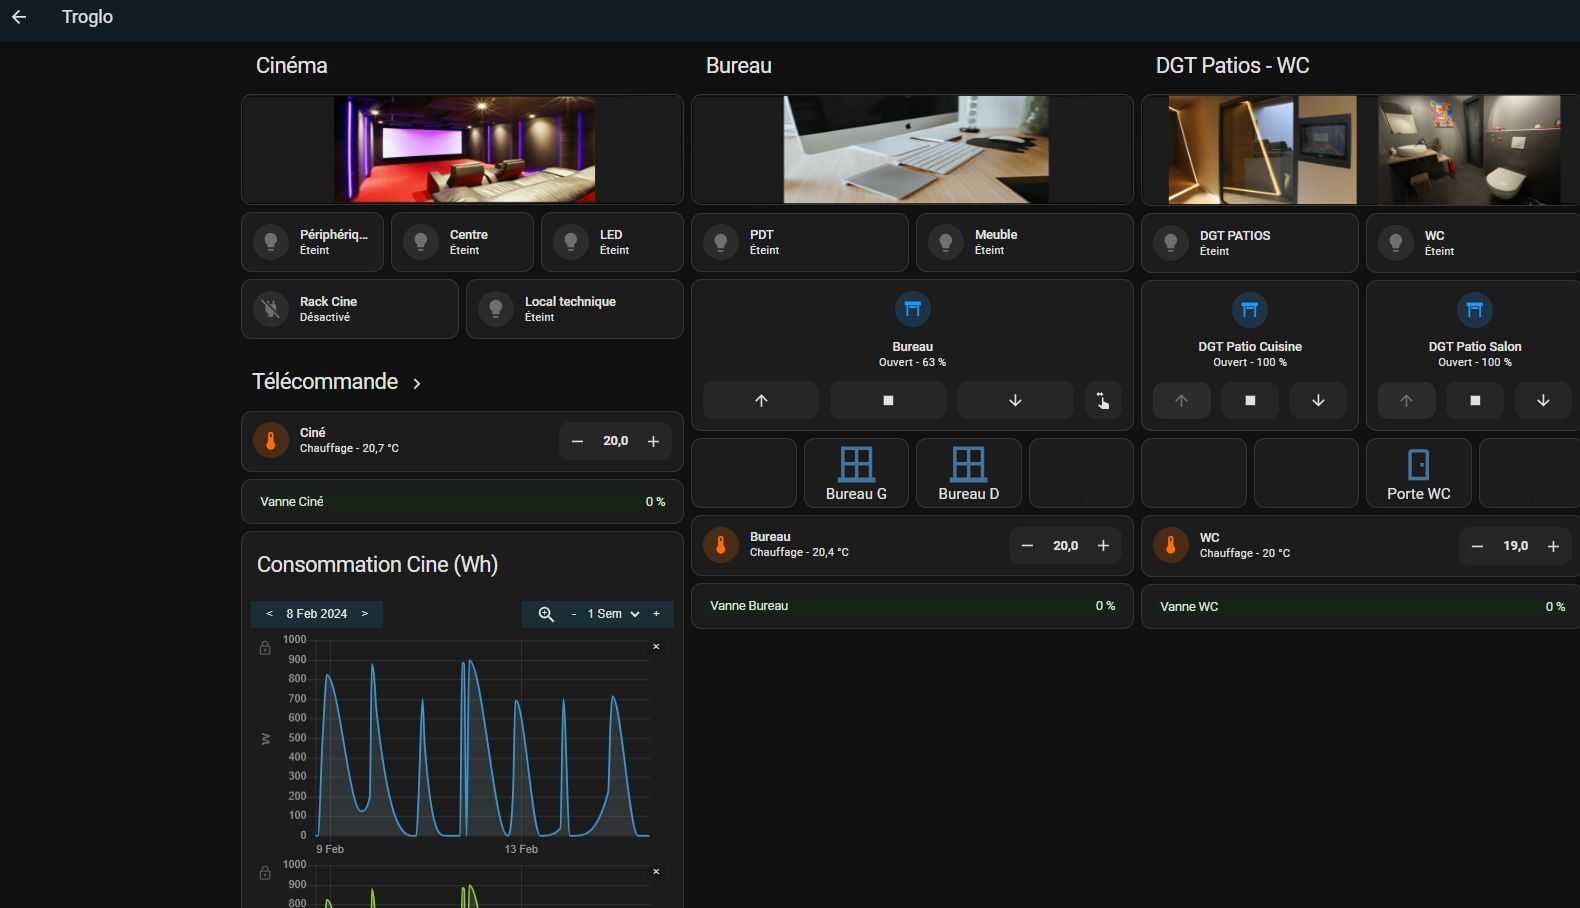Remove the blue chart with its x
The width and height of the screenshot is (1580, 908).
656,647
